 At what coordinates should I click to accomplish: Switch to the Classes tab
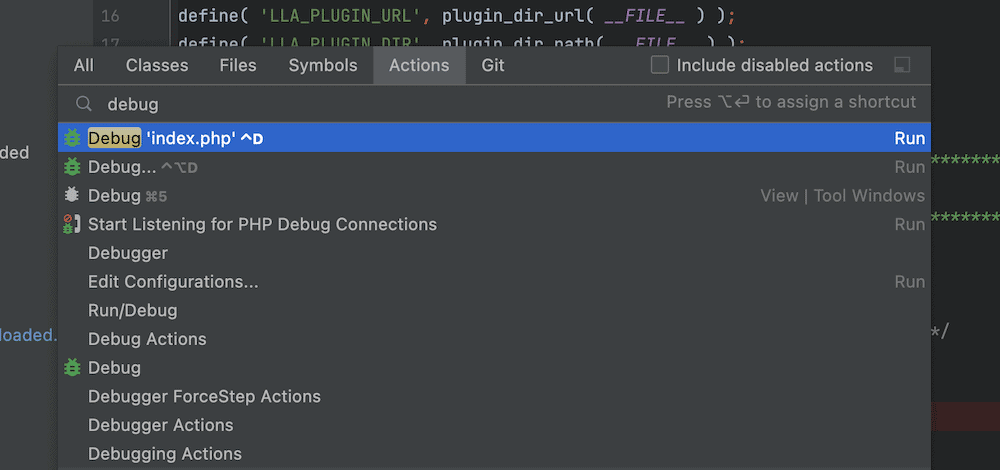(157, 65)
